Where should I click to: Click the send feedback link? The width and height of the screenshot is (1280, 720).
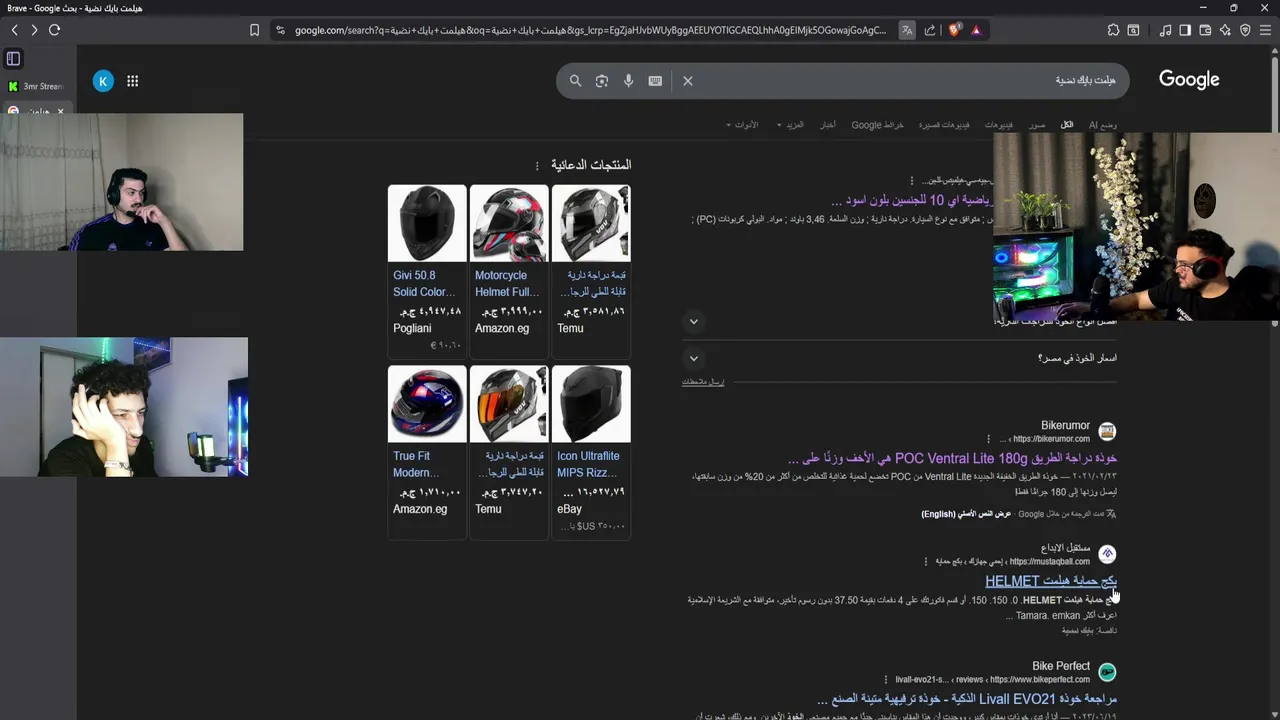pos(703,382)
